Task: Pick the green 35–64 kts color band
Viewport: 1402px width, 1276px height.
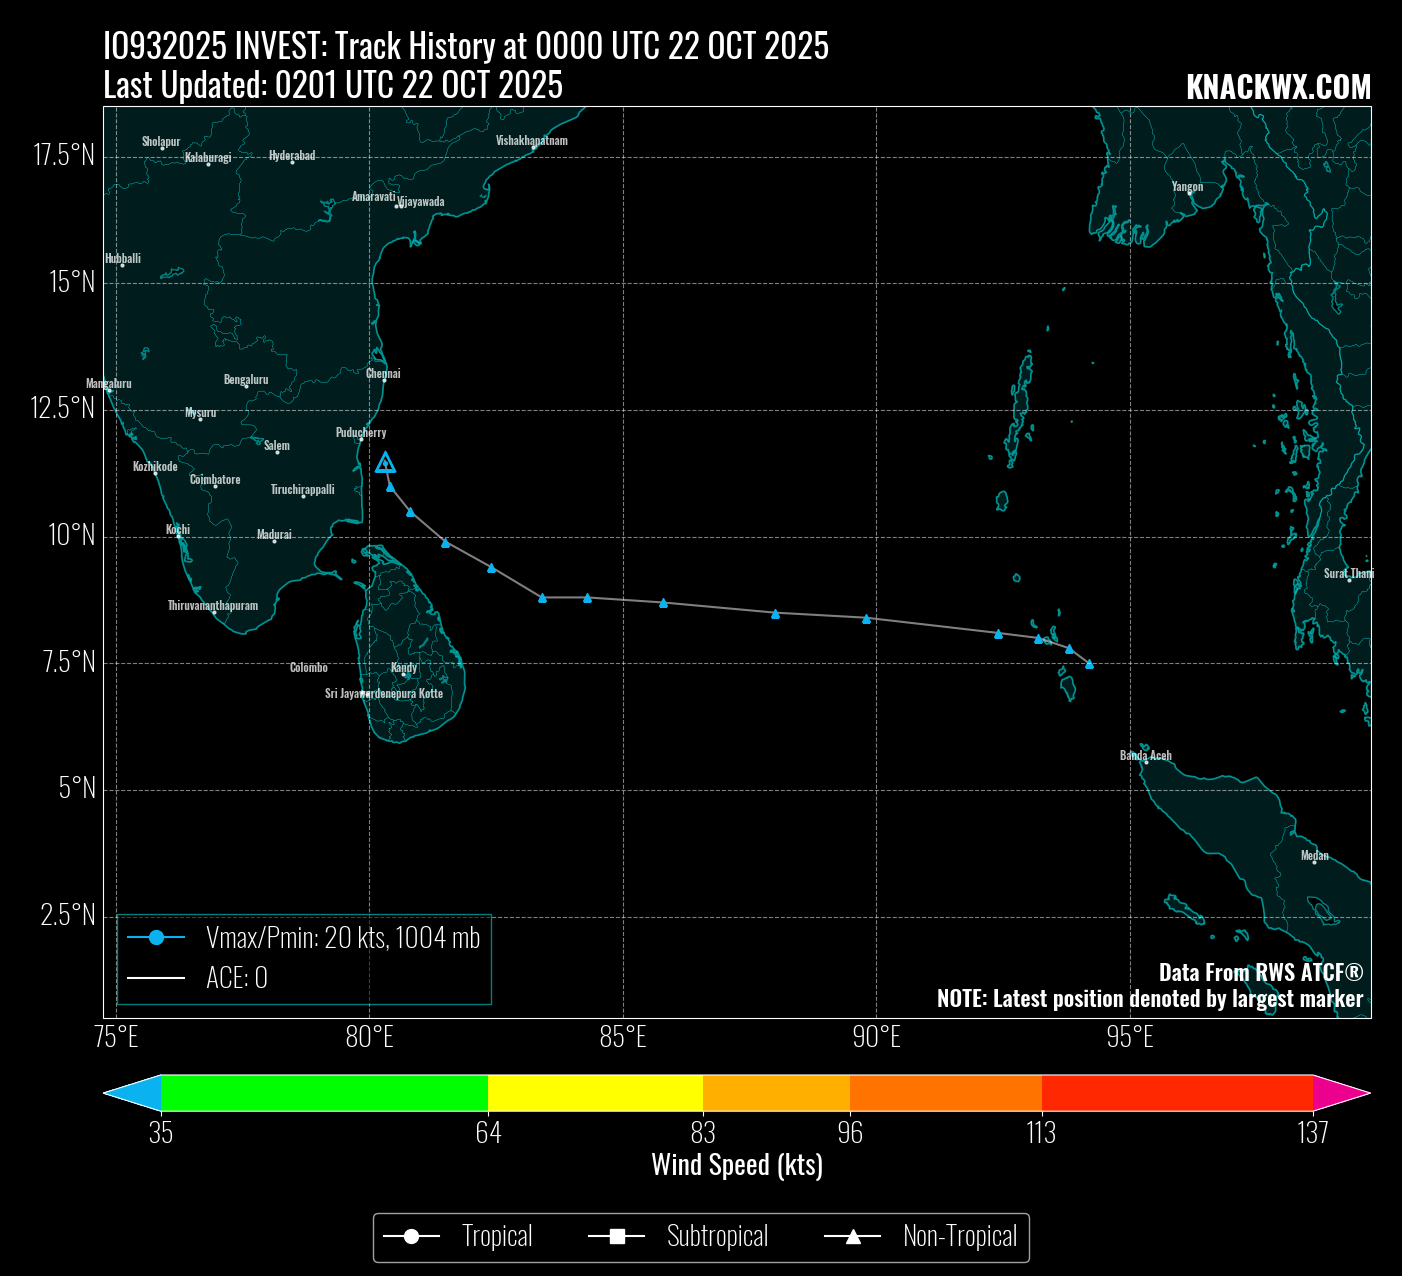Action: pos(324,1093)
